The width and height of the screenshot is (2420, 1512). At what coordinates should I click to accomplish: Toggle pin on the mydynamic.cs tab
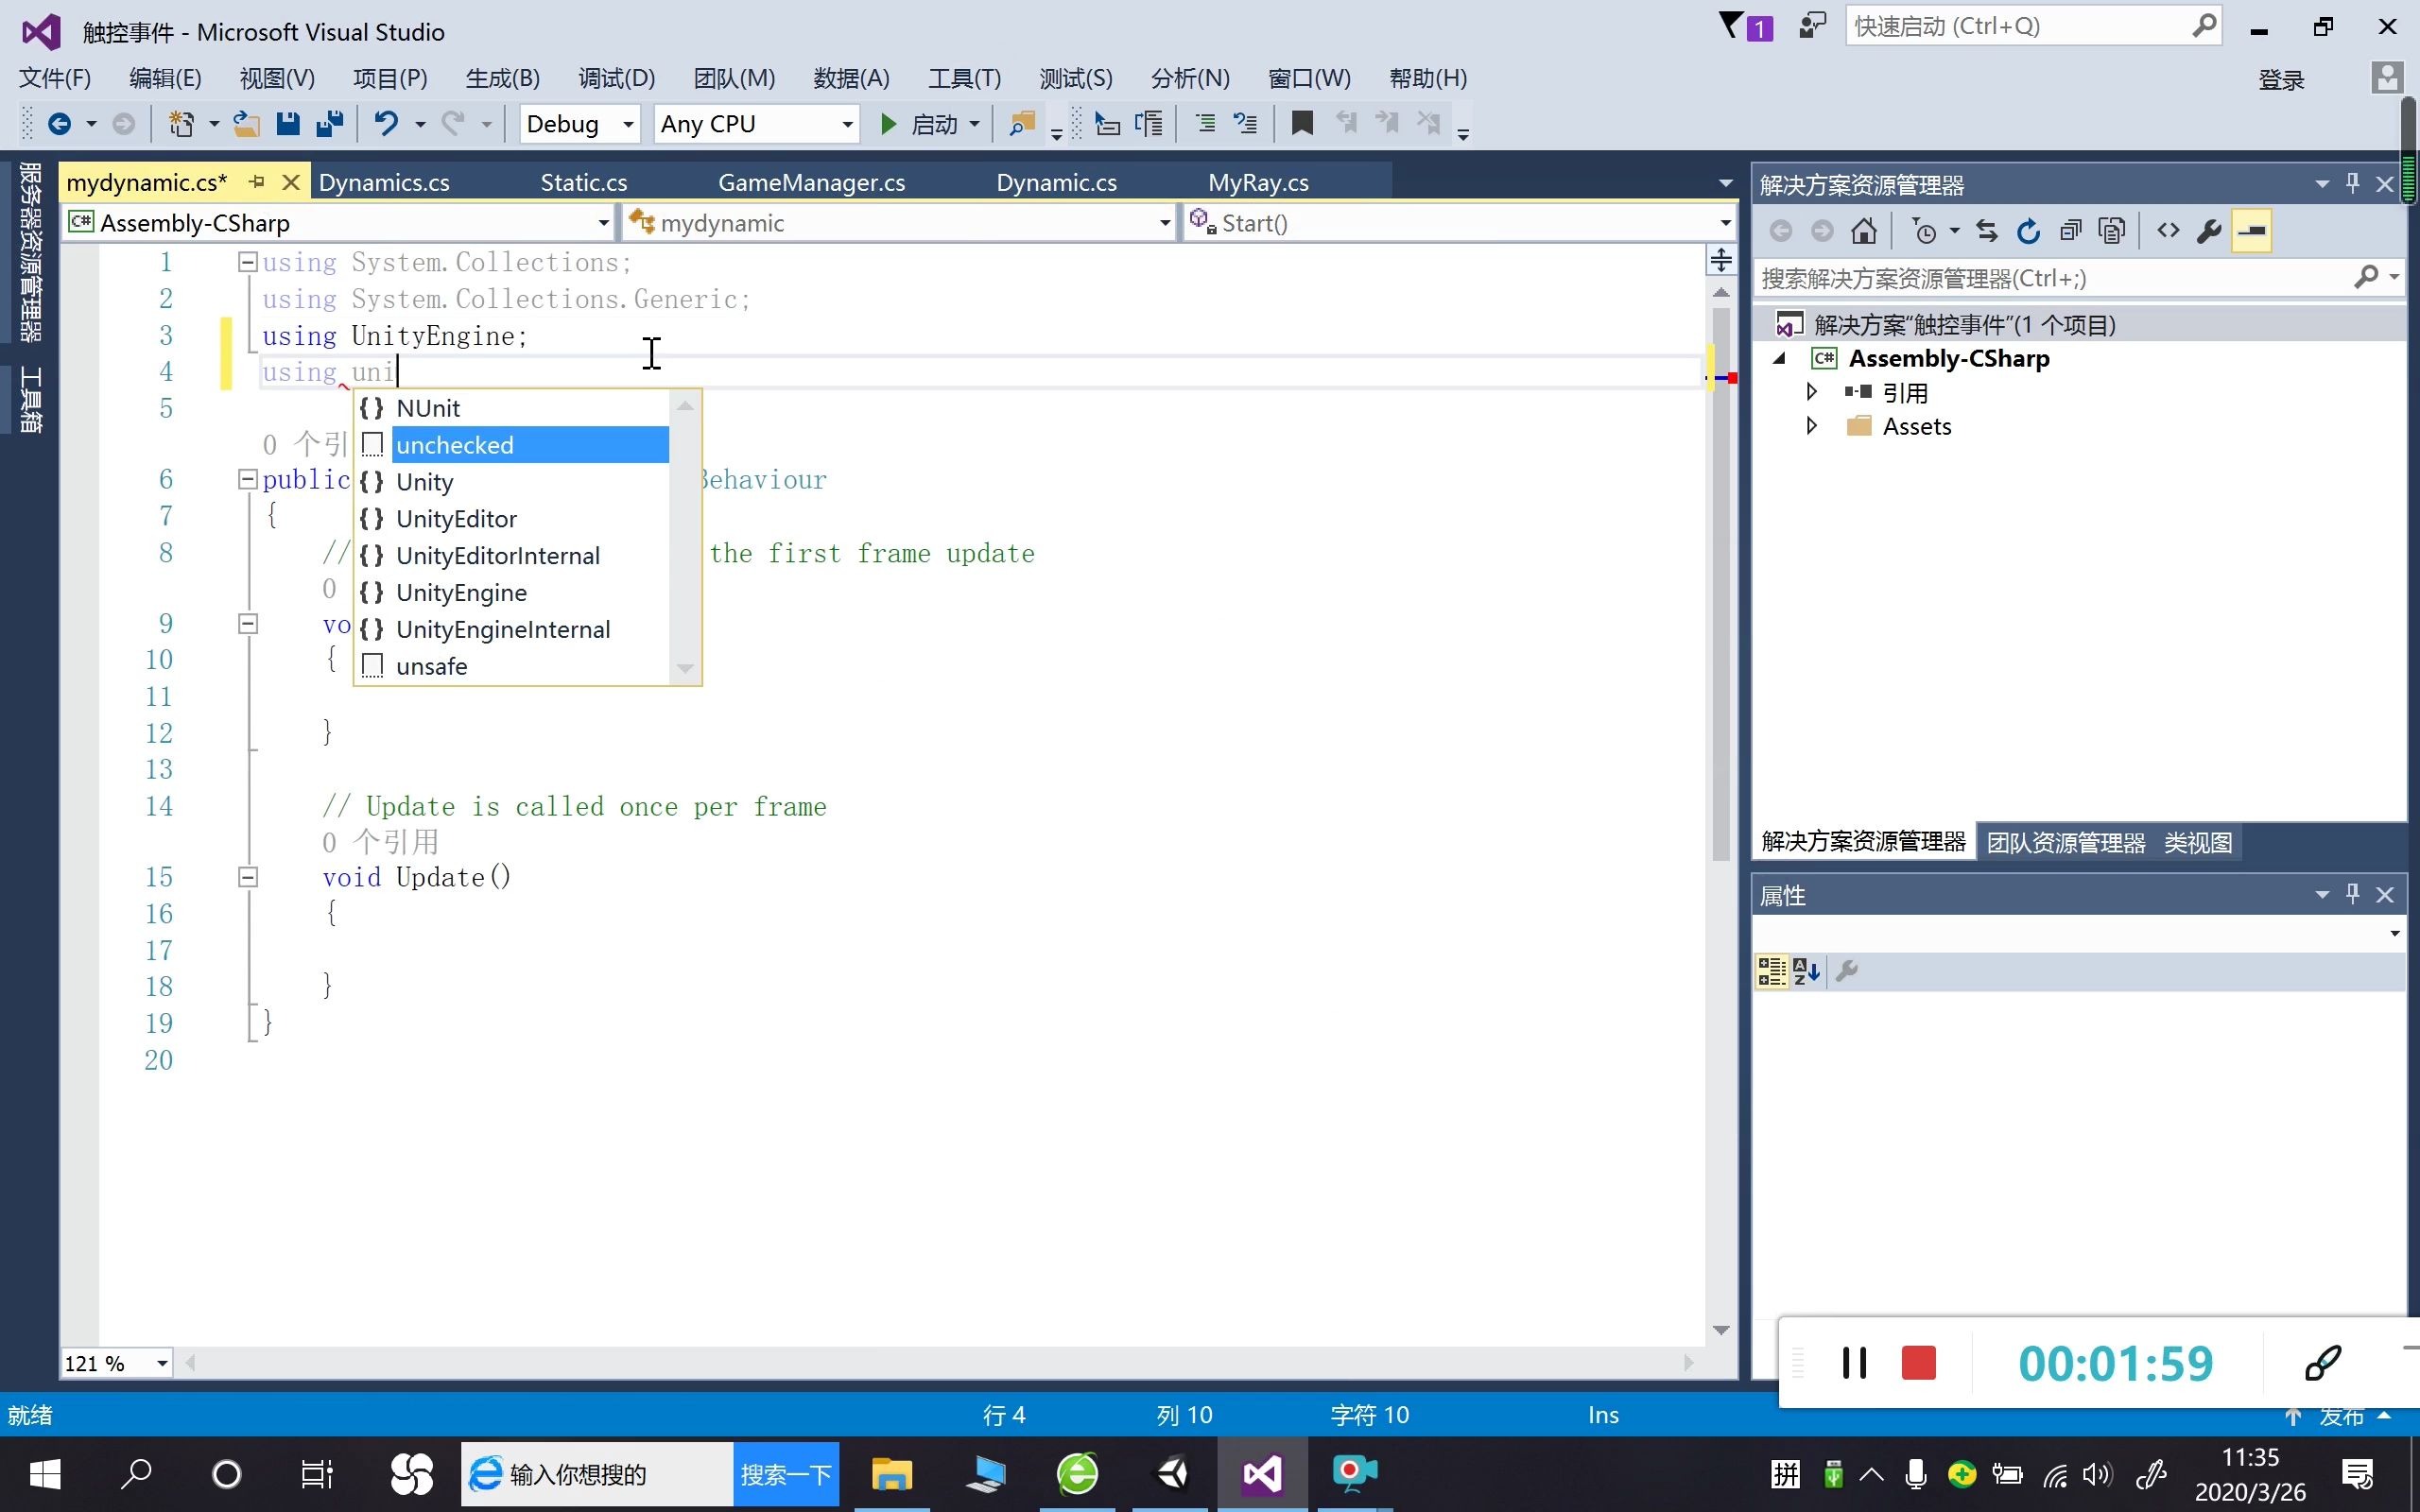(257, 182)
